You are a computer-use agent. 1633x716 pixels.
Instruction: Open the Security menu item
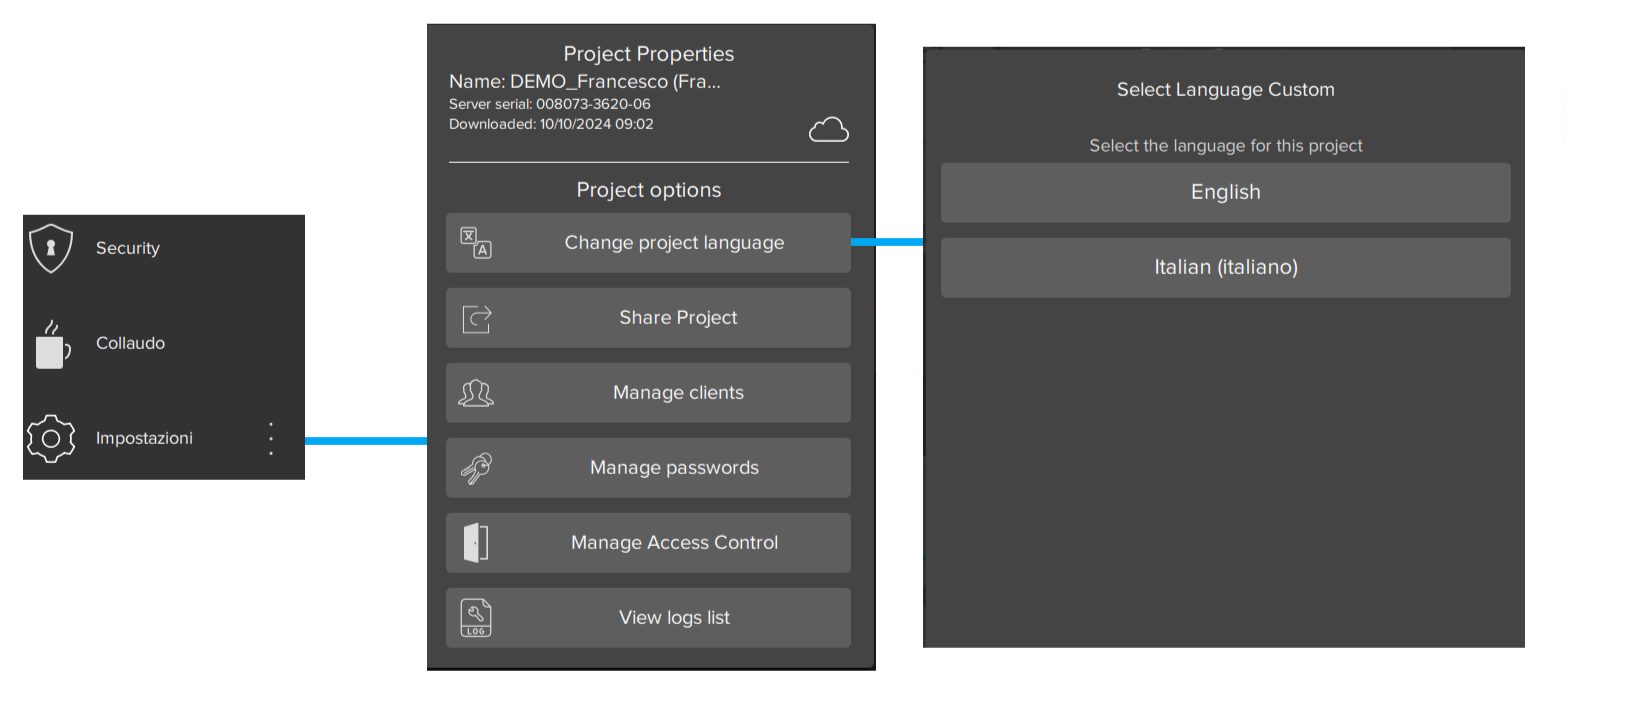128,248
